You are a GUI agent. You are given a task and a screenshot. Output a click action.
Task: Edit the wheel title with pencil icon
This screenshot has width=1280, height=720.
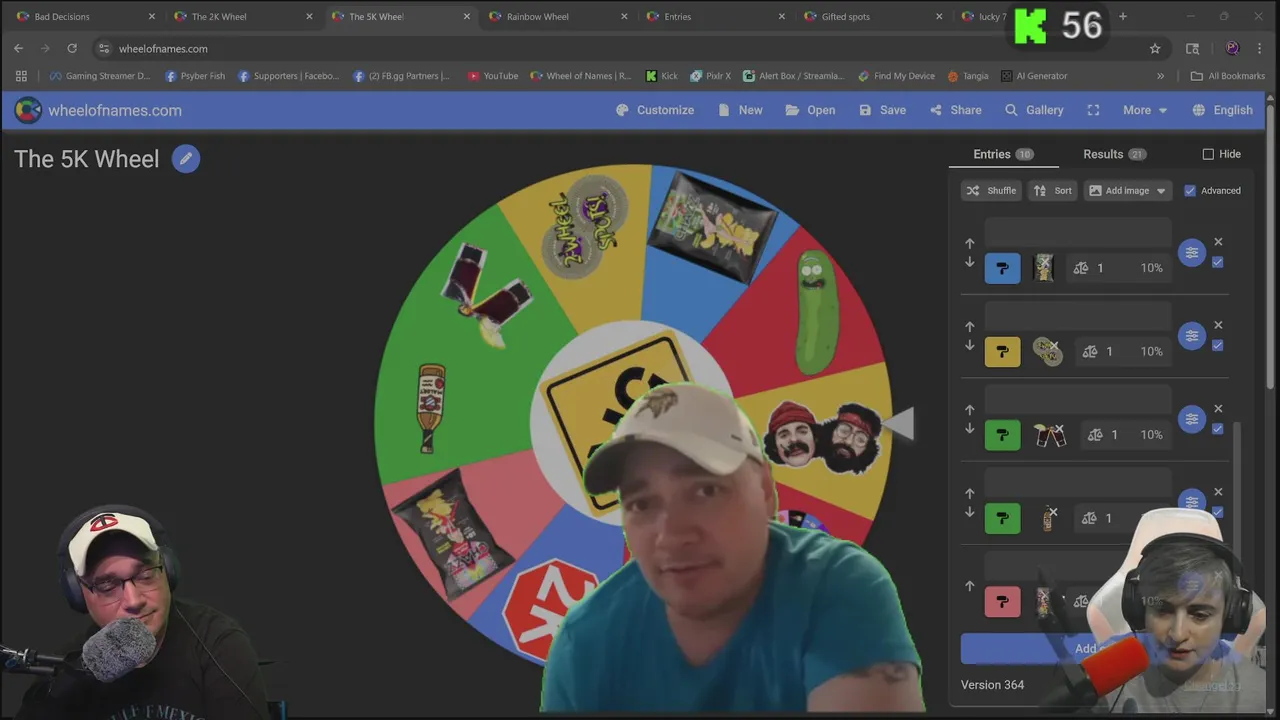pos(185,159)
